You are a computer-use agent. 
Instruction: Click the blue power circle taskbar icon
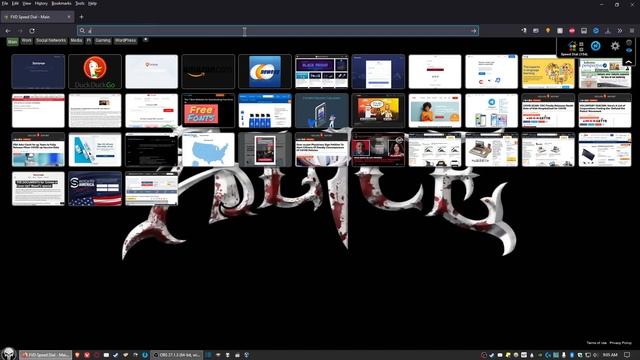[145, 355]
